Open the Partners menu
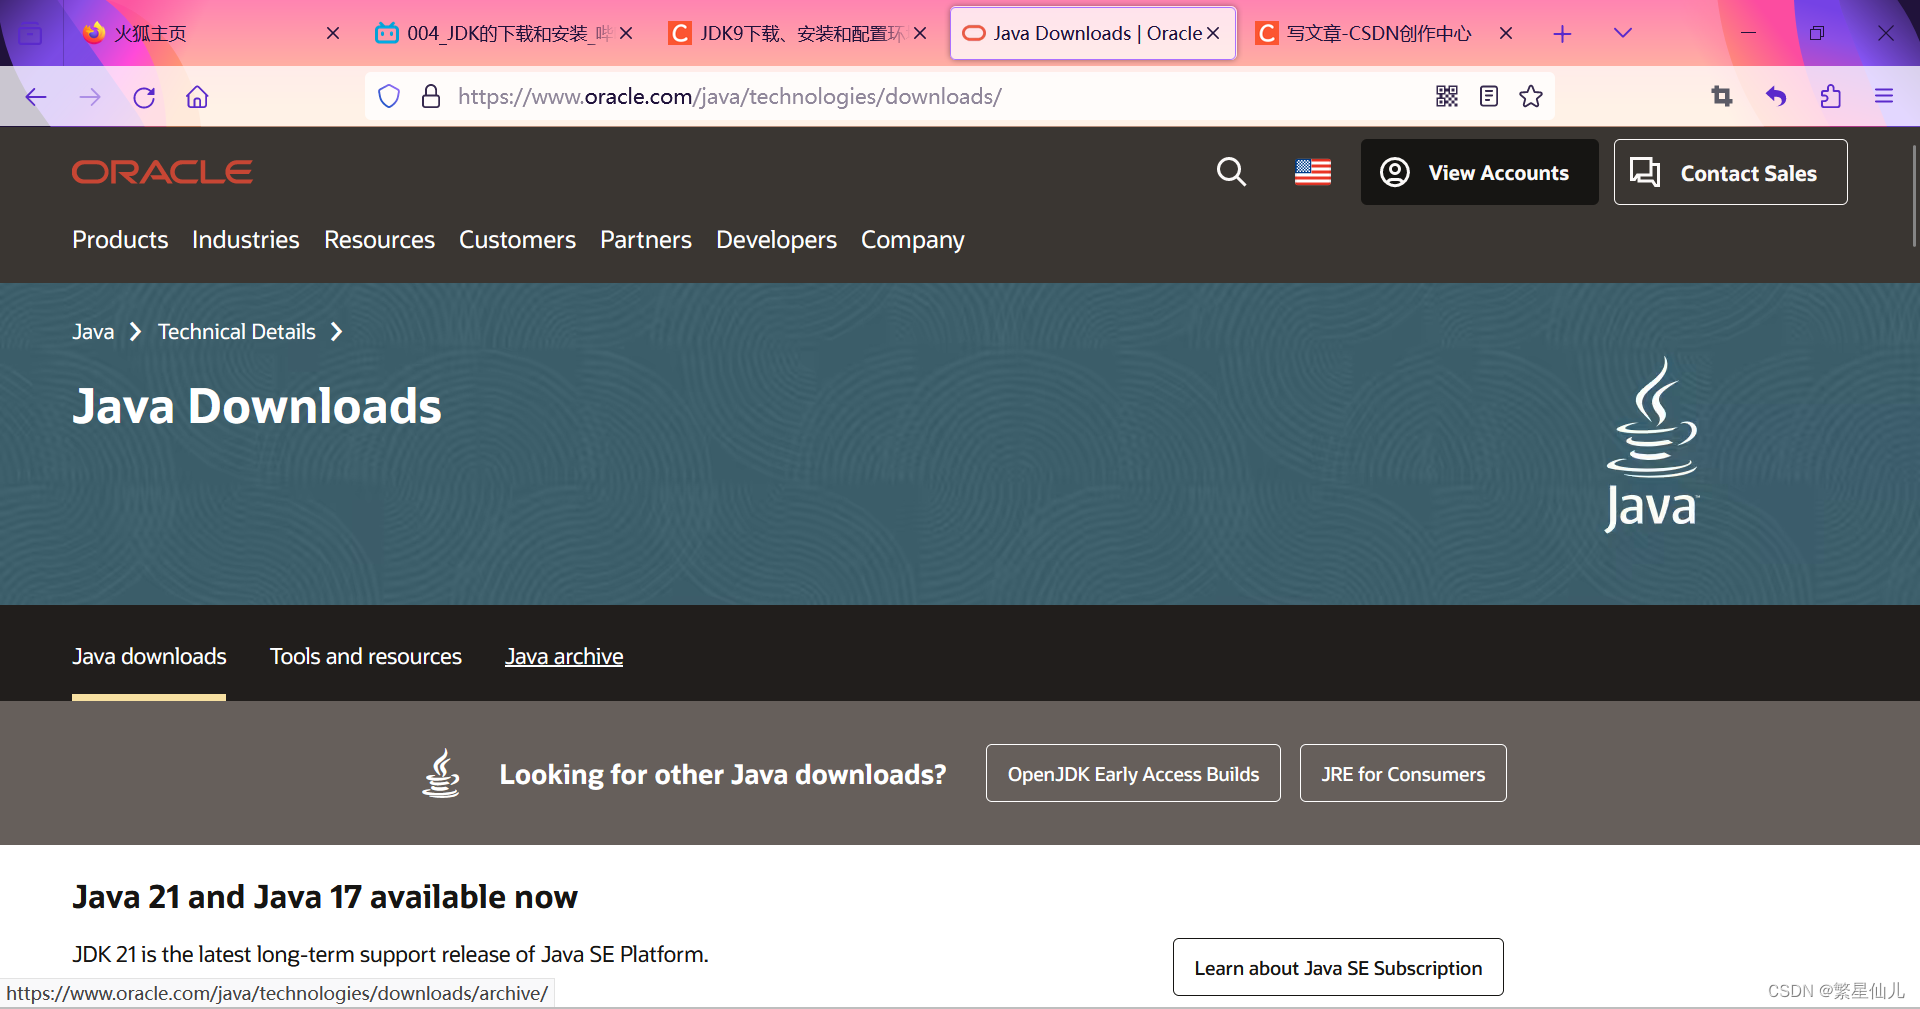Viewport: 1920px width, 1009px height. pyautogui.click(x=646, y=240)
